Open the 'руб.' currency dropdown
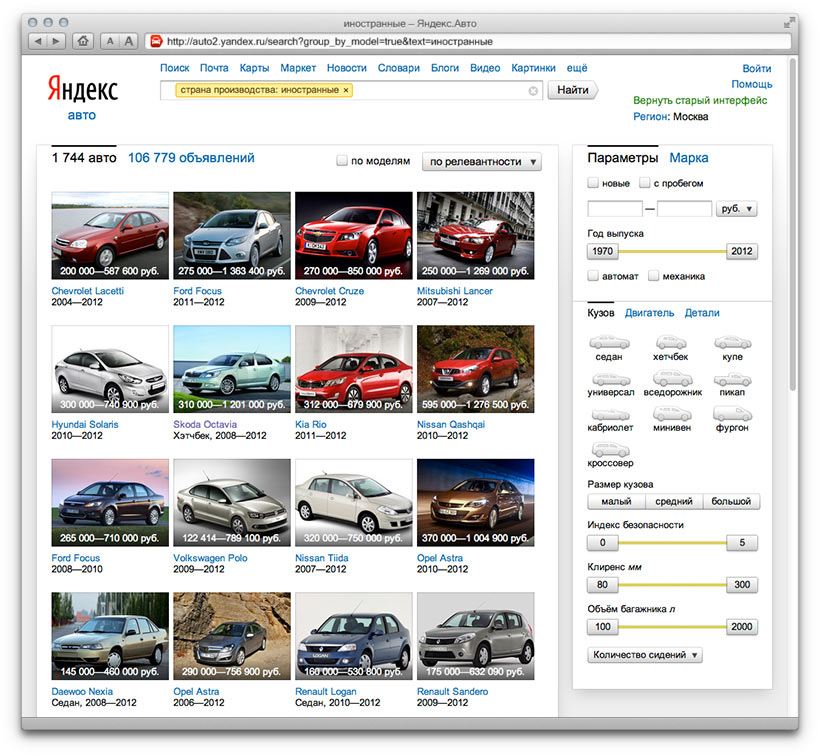This screenshot has height=756, width=820. pyautogui.click(x=737, y=209)
